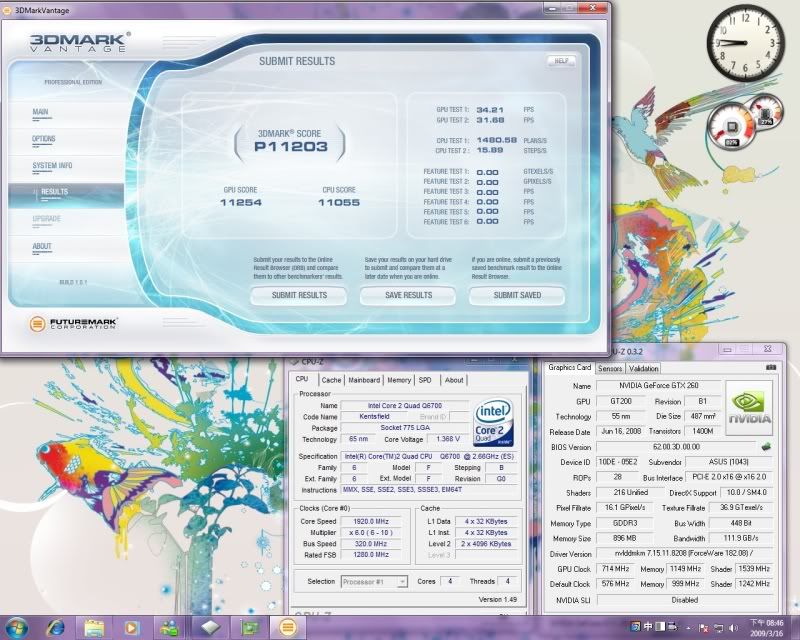The width and height of the screenshot is (800, 640).
Task: Show hidden tray icons
Action: coord(688,628)
